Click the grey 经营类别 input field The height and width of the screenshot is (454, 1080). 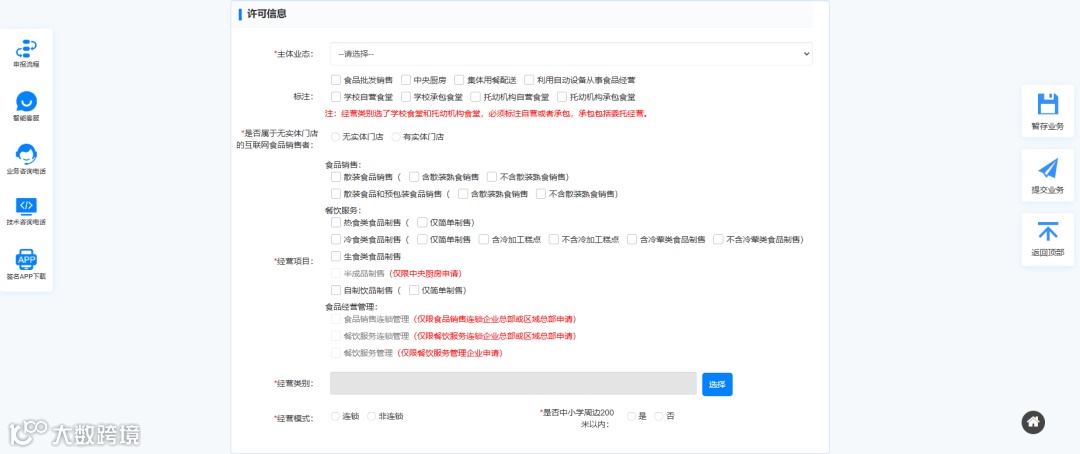513,384
